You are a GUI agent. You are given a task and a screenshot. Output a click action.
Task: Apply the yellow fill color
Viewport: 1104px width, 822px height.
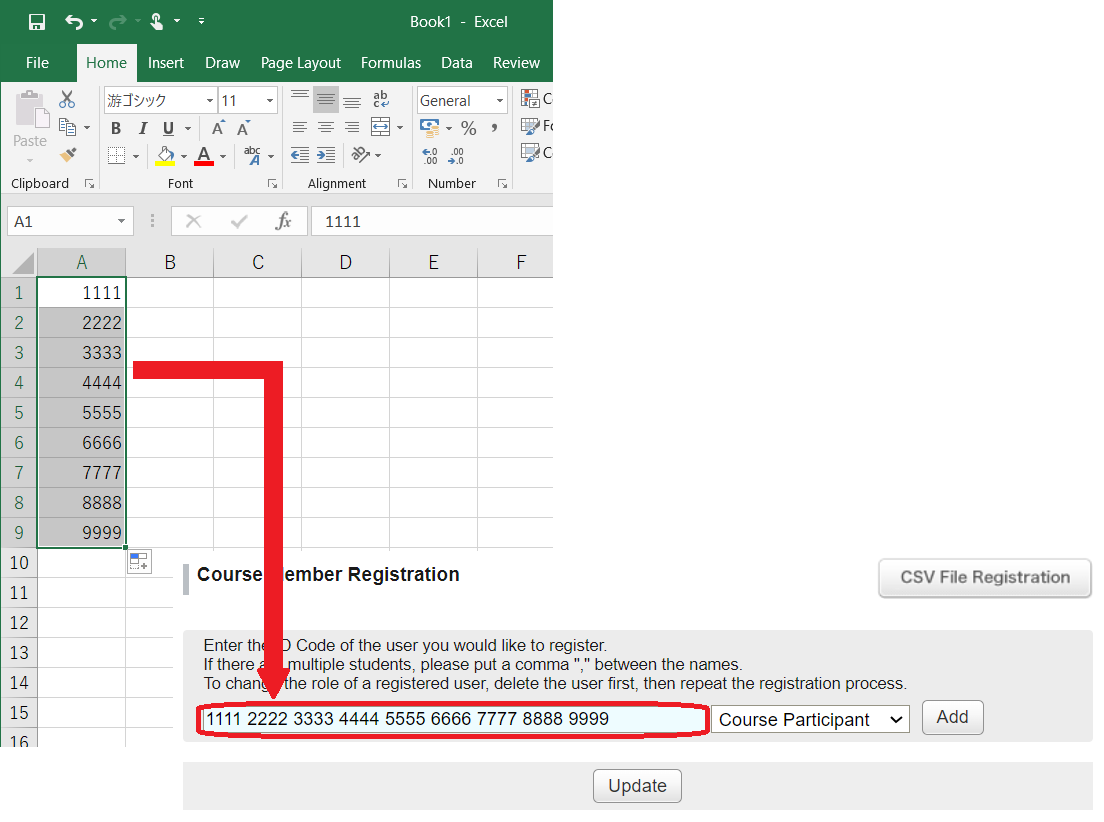click(165, 156)
